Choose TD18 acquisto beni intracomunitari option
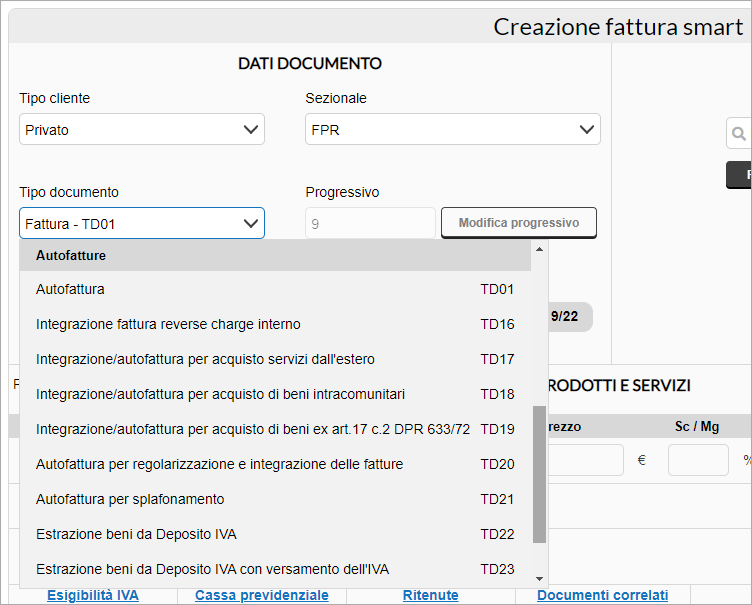 coord(275,394)
